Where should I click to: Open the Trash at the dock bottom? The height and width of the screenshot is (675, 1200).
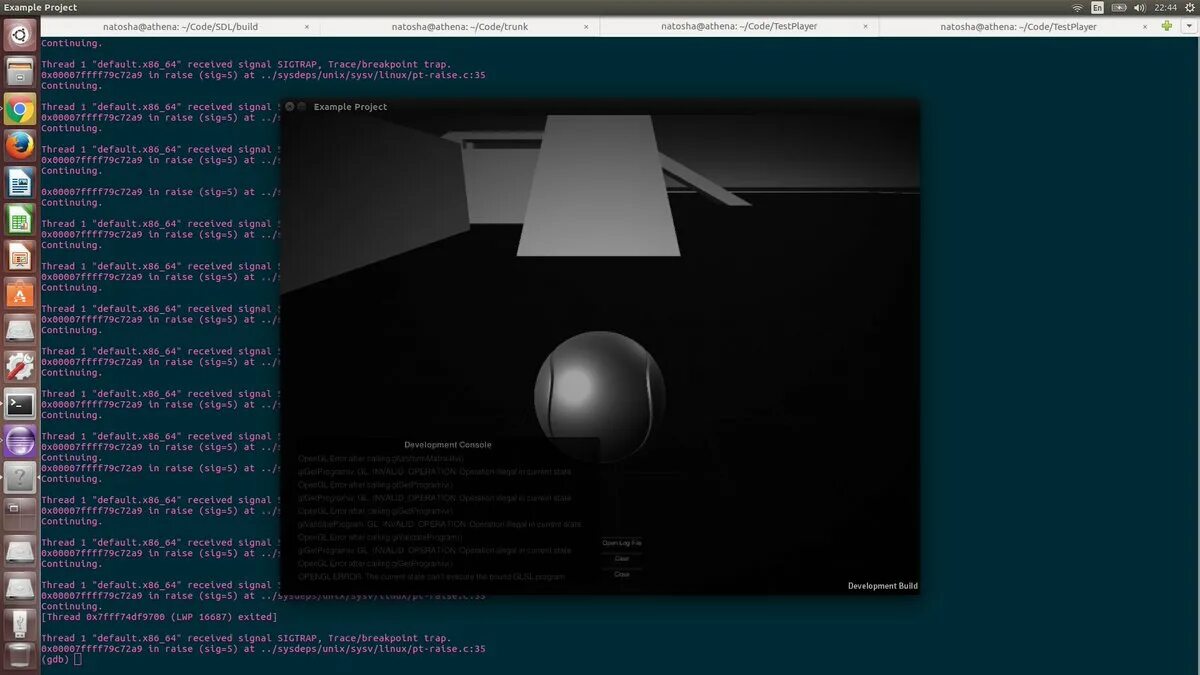tap(20, 658)
